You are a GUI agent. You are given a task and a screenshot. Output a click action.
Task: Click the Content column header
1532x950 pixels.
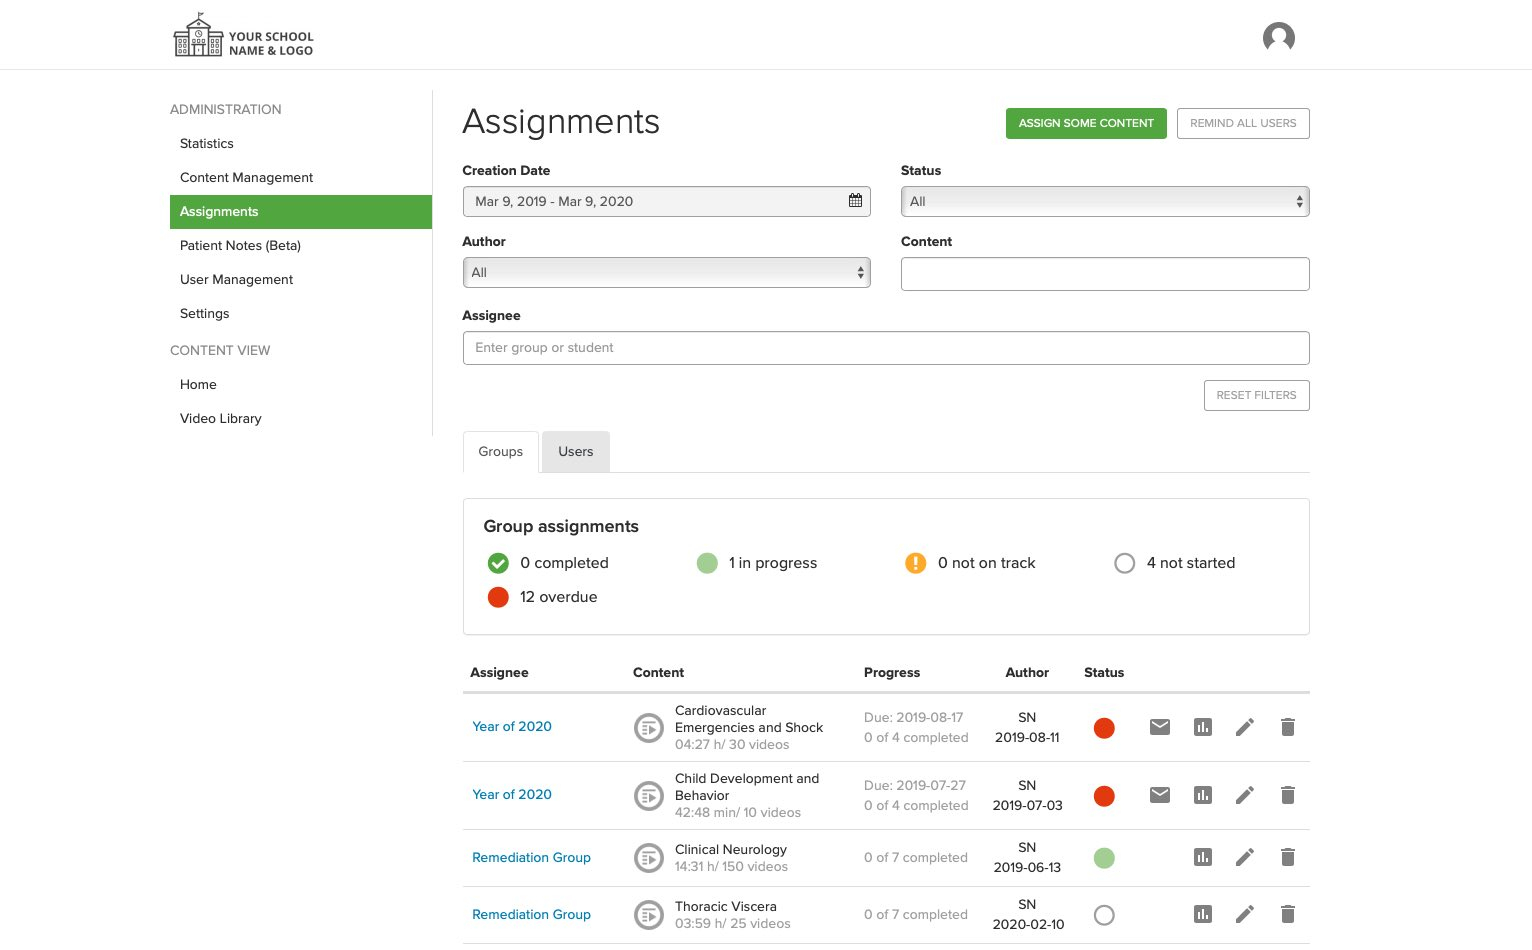click(x=658, y=673)
